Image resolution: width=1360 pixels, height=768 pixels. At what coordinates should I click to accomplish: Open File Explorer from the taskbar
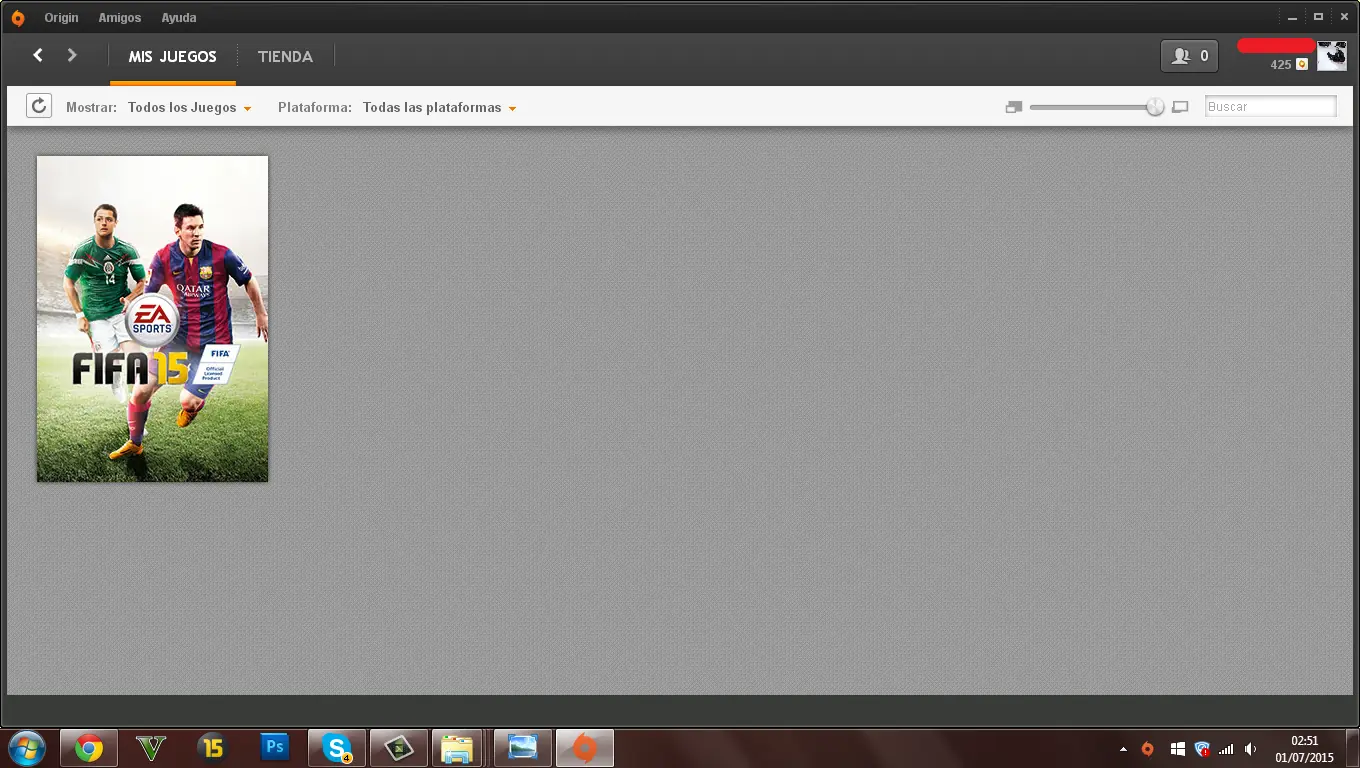(457, 748)
